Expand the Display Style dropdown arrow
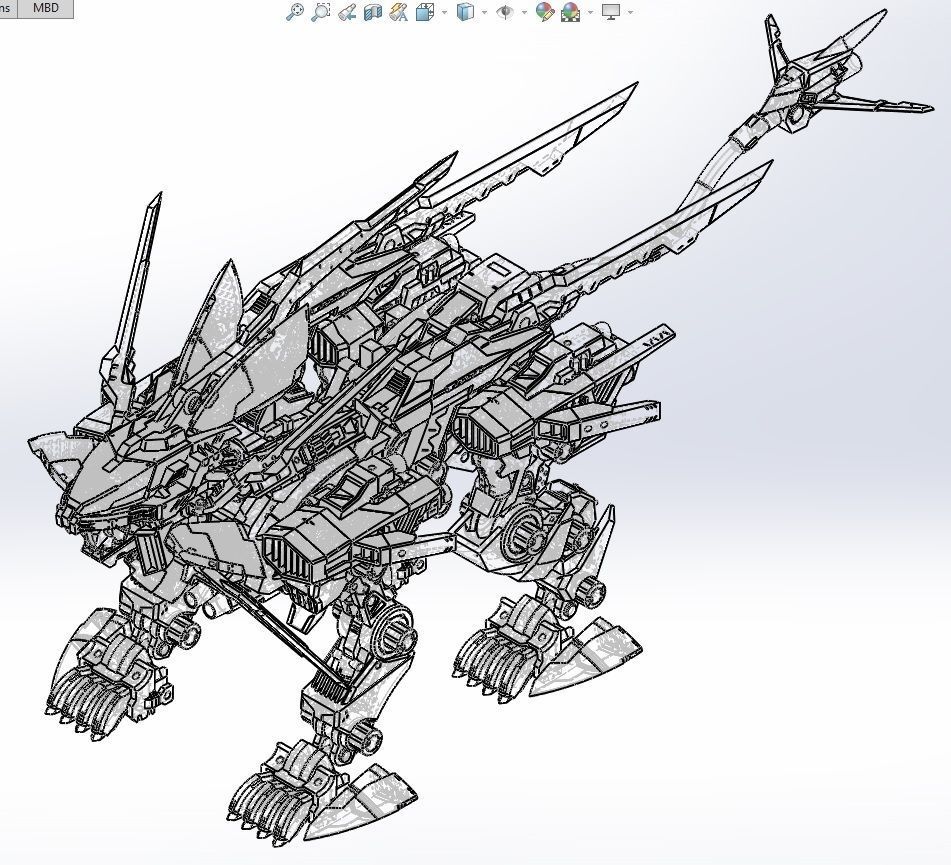Viewport: 951px width, 865px height. tap(483, 12)
